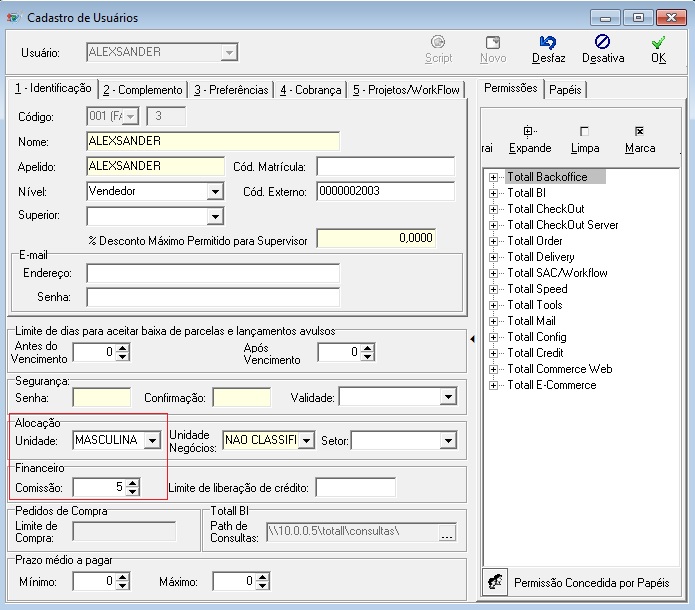This screenshot has width=695, height=610.
Task: Increase the Prazo médio Máximo value
Action: pyautogui.click(x=263, y=577)
